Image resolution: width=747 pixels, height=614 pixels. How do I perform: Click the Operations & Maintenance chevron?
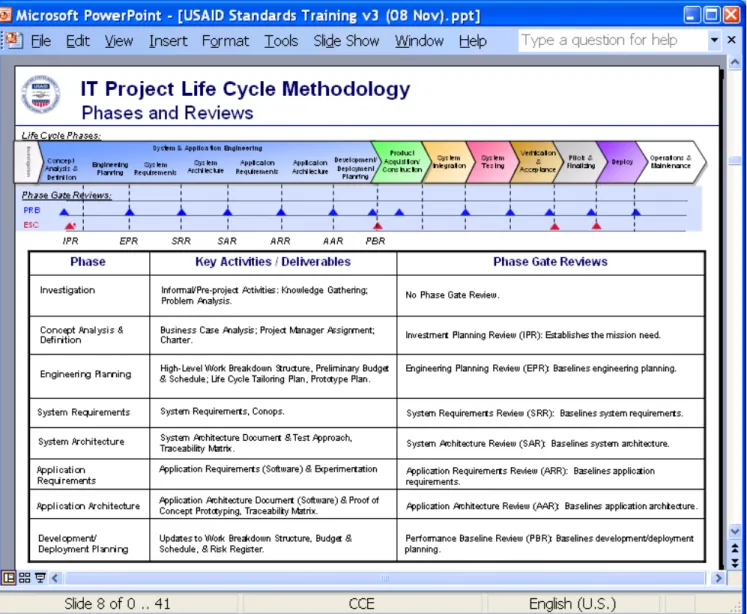point(671,162)
